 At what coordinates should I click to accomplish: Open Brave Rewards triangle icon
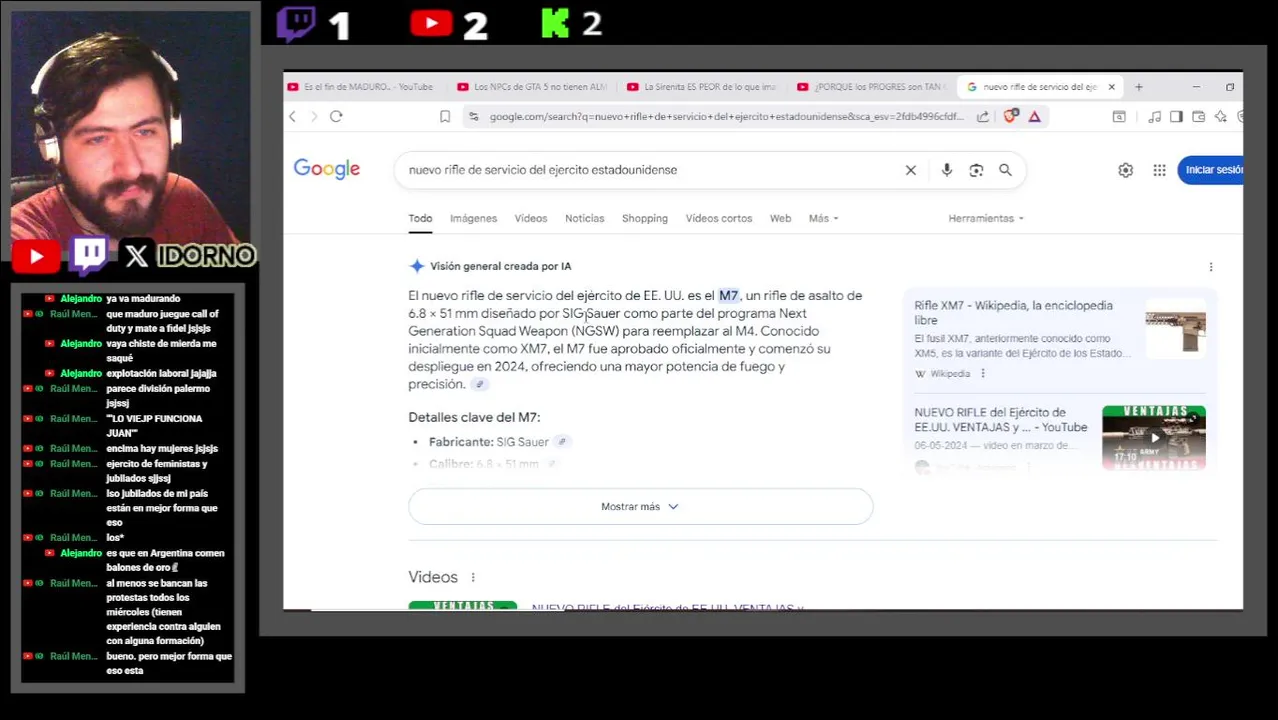pos(1035,117)
